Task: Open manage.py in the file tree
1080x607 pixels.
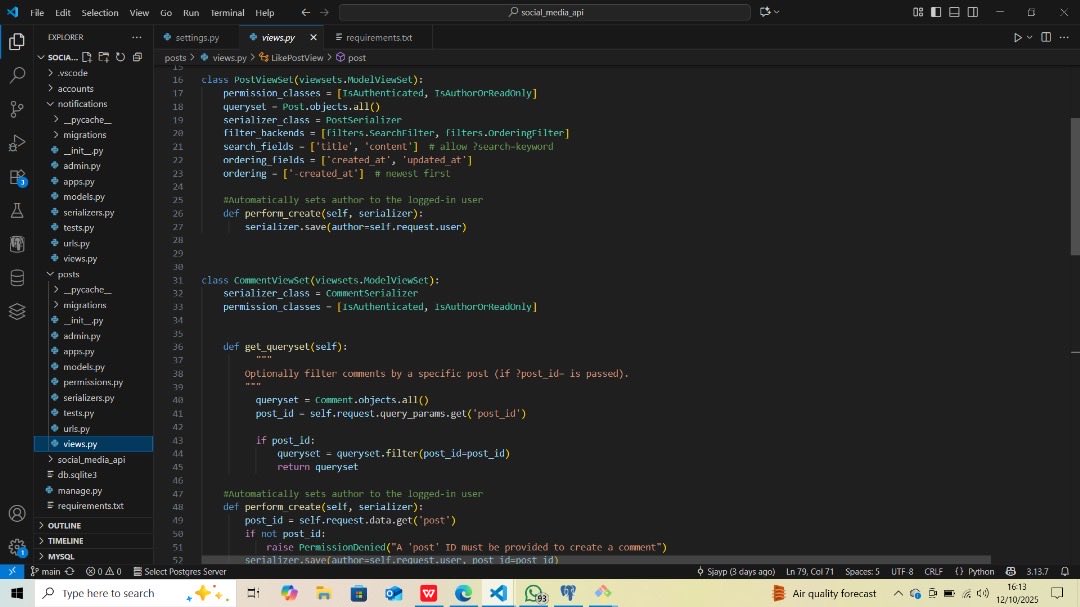Action: point(79,491)
